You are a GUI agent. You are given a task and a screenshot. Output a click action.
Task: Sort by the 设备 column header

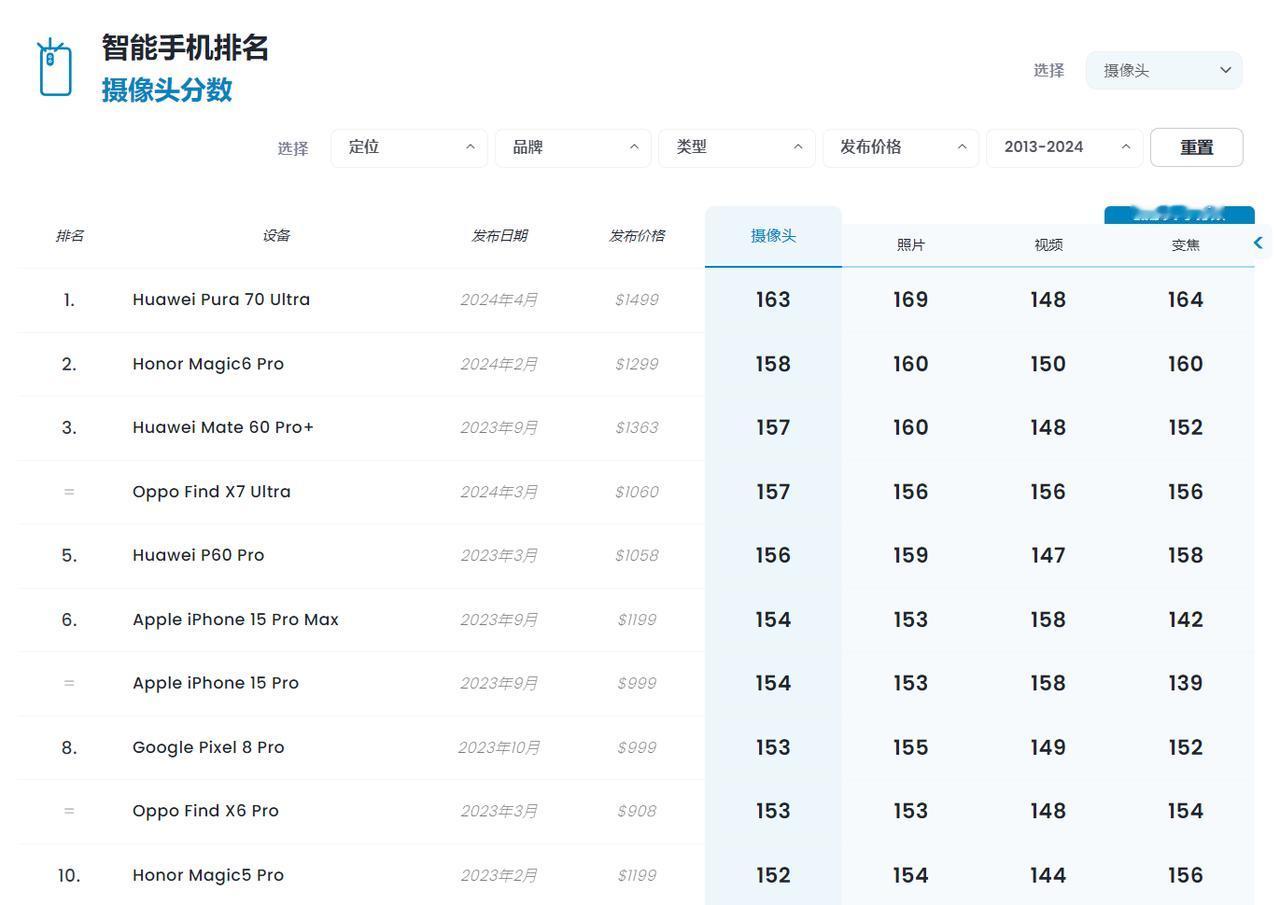click(276, 236)
